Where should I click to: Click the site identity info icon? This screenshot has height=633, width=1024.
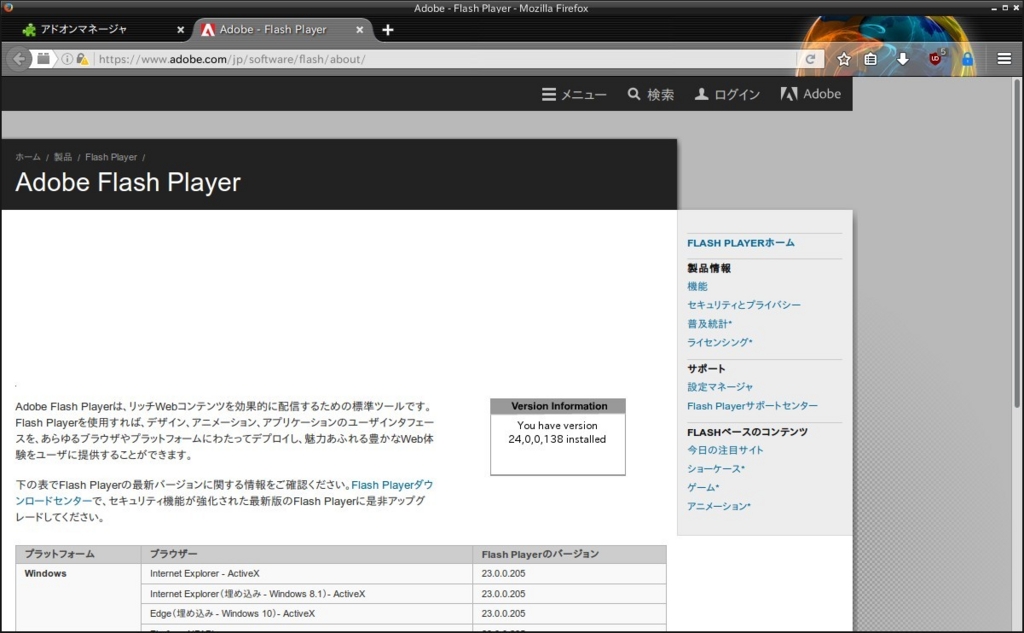(67, 59)
